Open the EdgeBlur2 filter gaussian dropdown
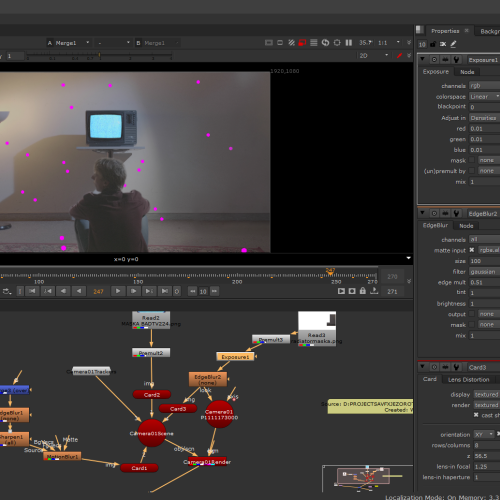Viewport: 500px width, 500px height. pyautogui.click(x=484, y=272)
